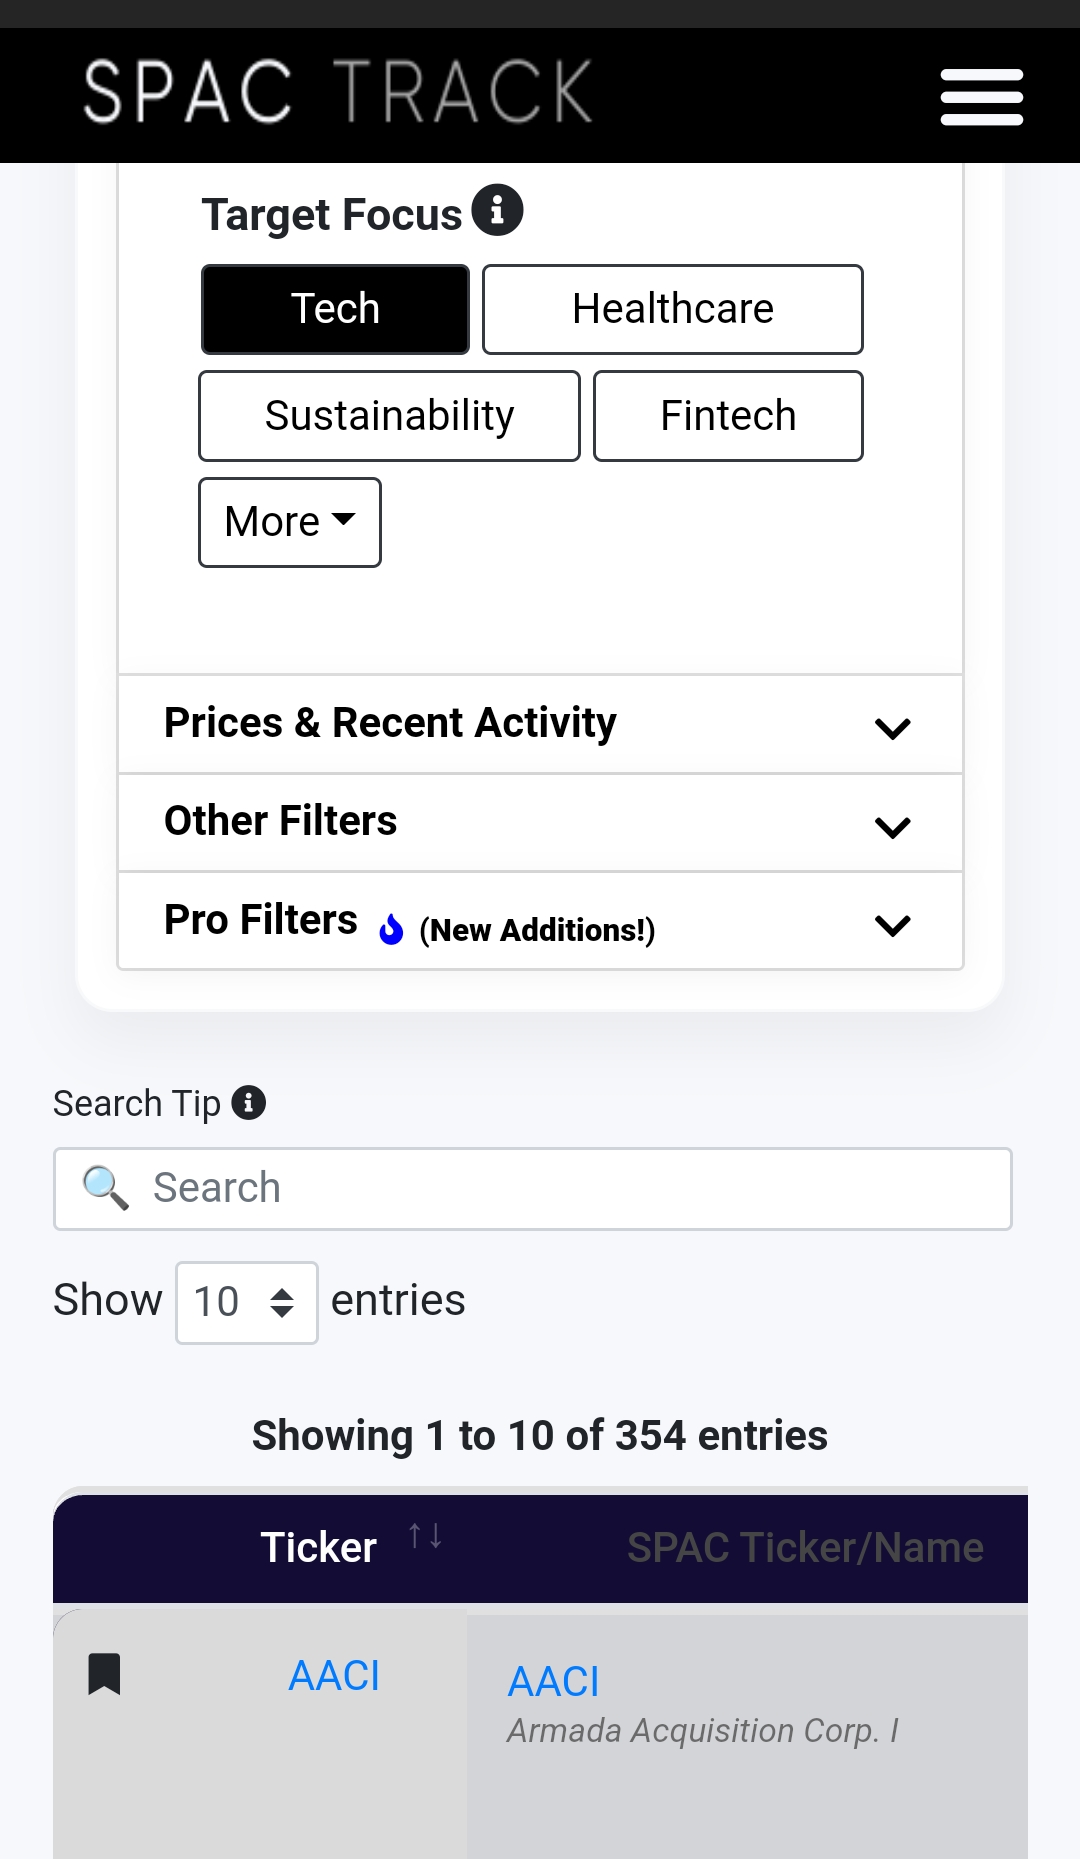Screen dimensions: 1080x1859
Task: Open the More focus dropdown
Action: click(290, 522)
